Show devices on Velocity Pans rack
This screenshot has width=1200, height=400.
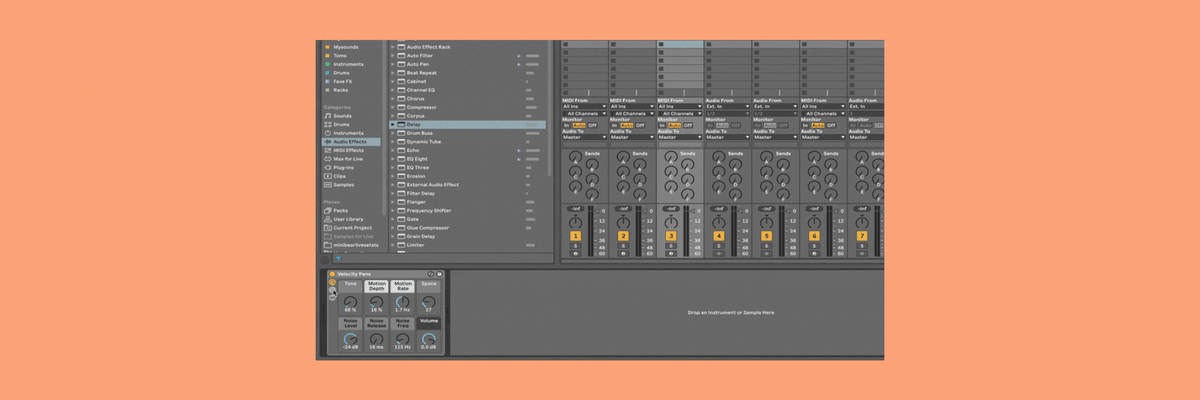tap(332, 297)
